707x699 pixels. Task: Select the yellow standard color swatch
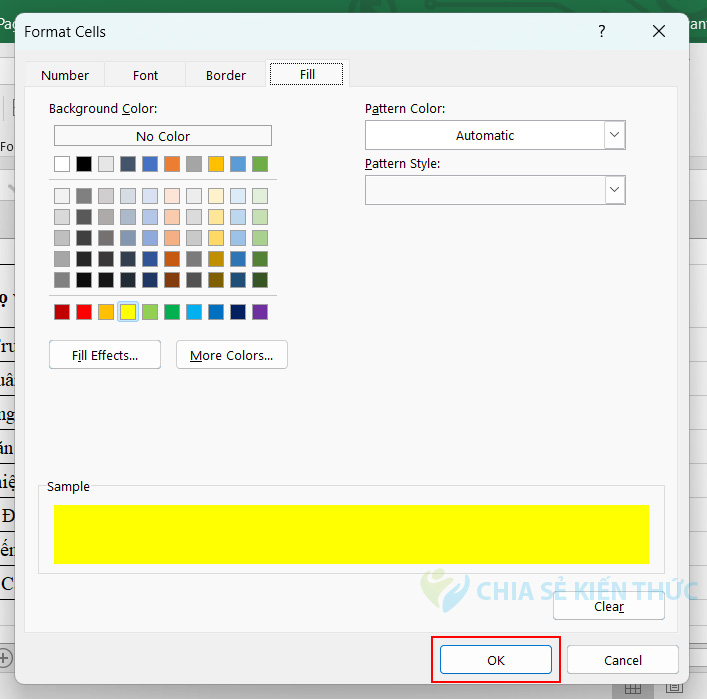pos(128,312)
